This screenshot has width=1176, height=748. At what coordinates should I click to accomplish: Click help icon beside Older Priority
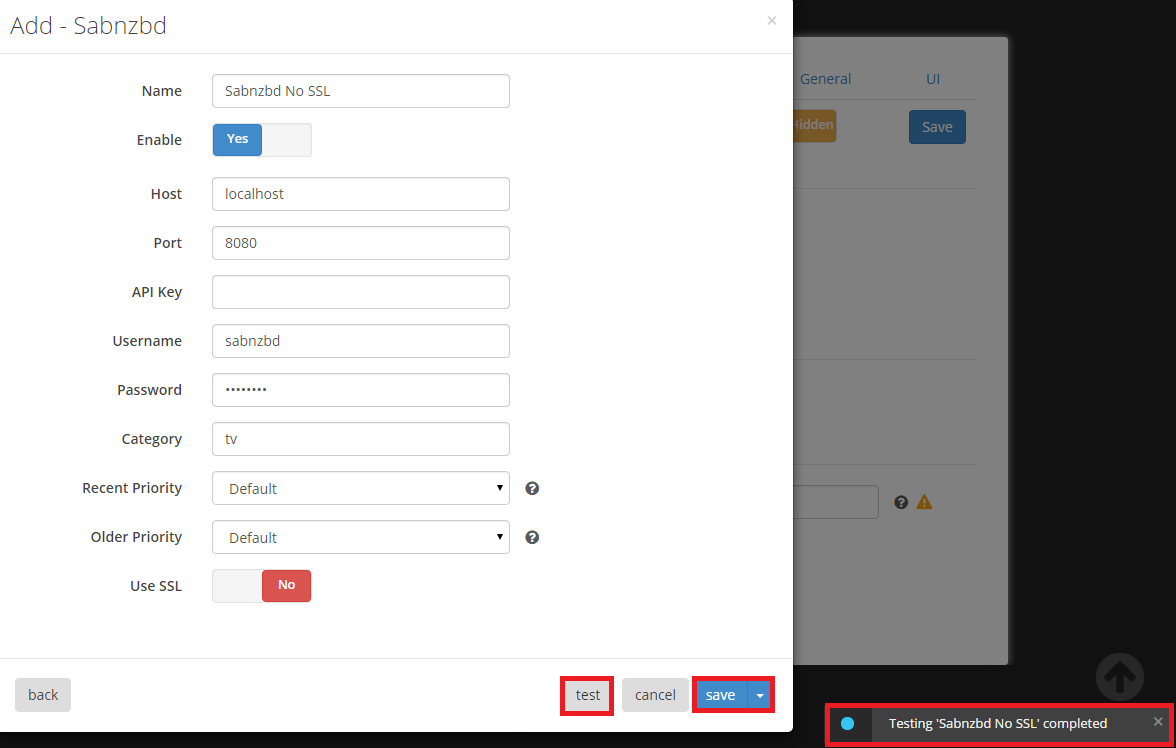point(532,537)
